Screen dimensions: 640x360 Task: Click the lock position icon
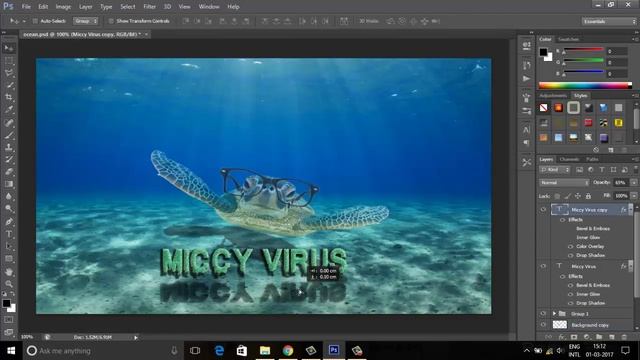[578, 196]
